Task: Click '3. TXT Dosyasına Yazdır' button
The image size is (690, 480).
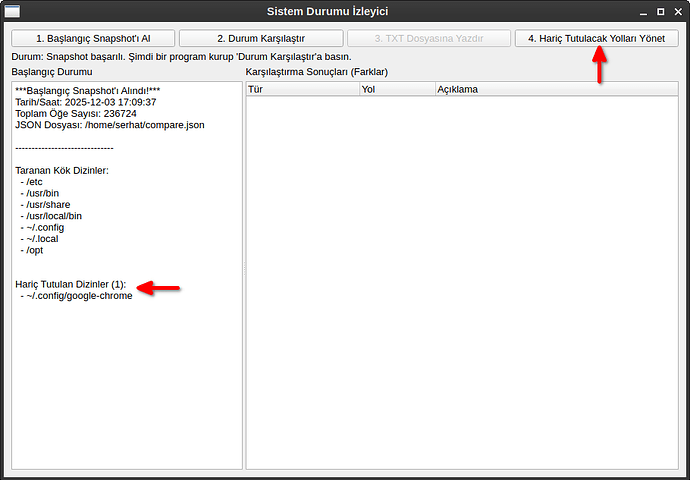Action: pyautogui.click(x=428, y=38)
